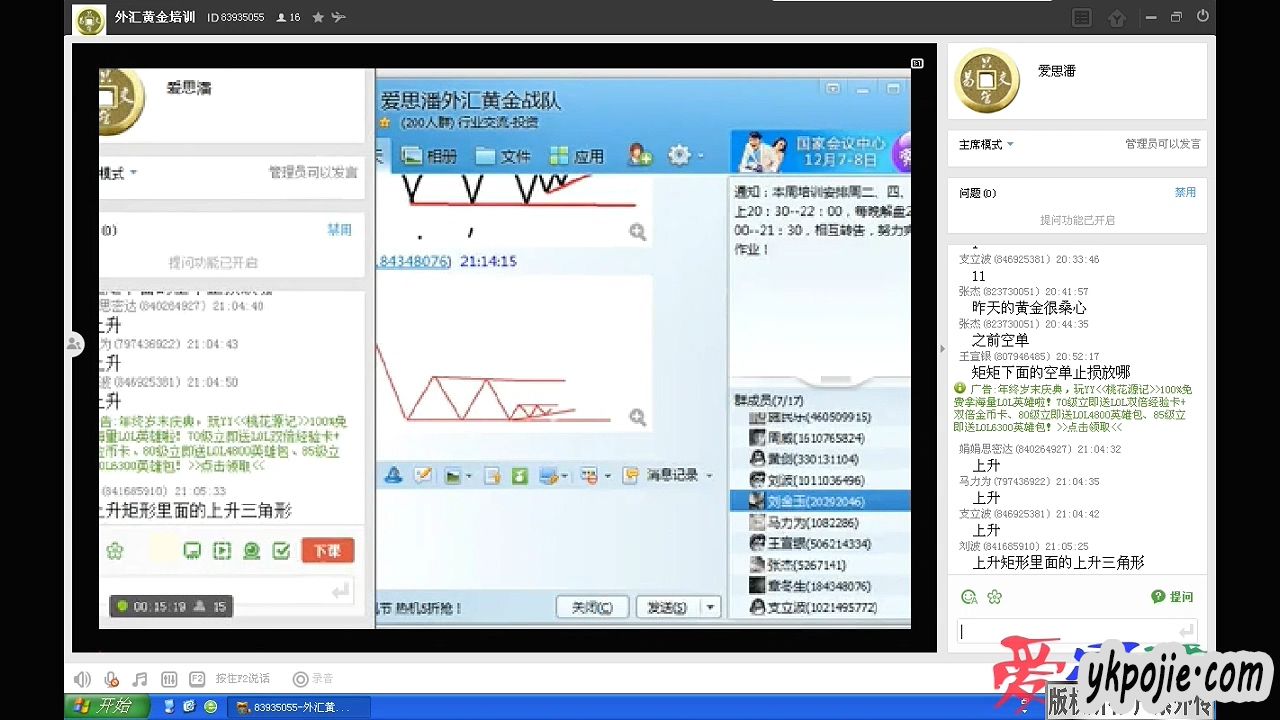Select the 83935055 taskbar window item
Image resolution: width=1280 pixels, height=720 pixels.
point(298,707)
